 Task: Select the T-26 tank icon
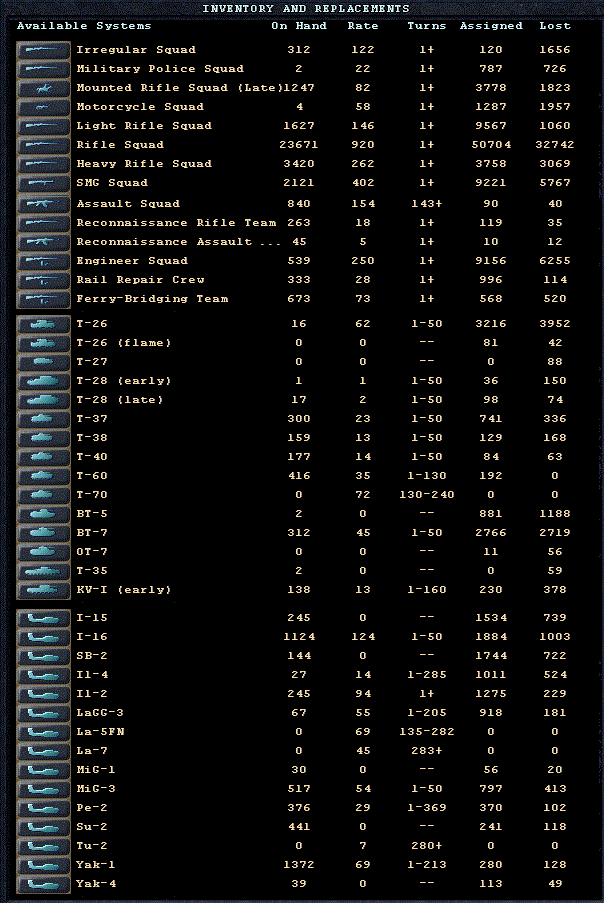pyautogui.click(x=43, y=324)
